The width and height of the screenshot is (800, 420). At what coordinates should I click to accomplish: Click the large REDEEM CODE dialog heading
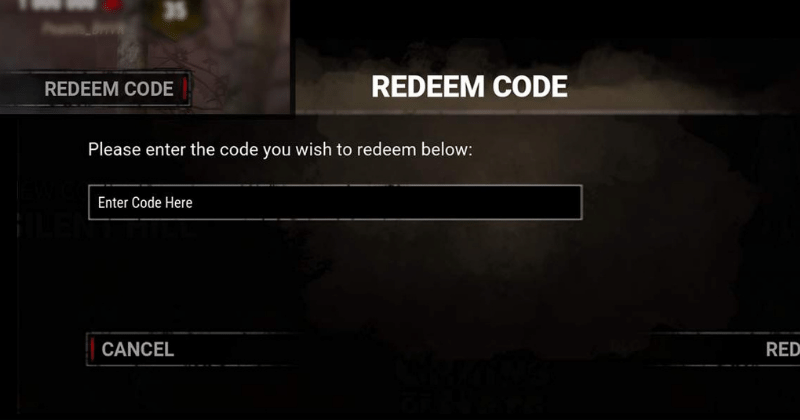tap(469, 86)
